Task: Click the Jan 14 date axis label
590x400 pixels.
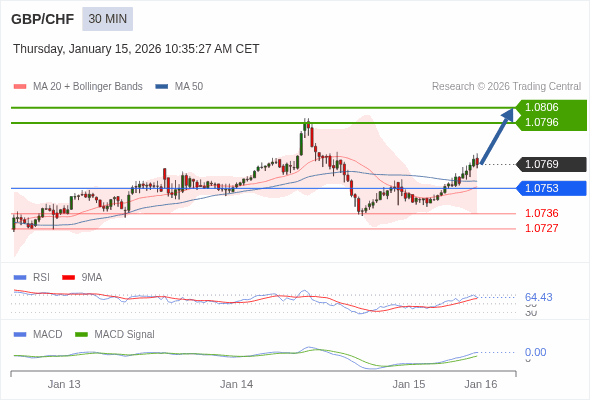Action: (x=236, y=384)
